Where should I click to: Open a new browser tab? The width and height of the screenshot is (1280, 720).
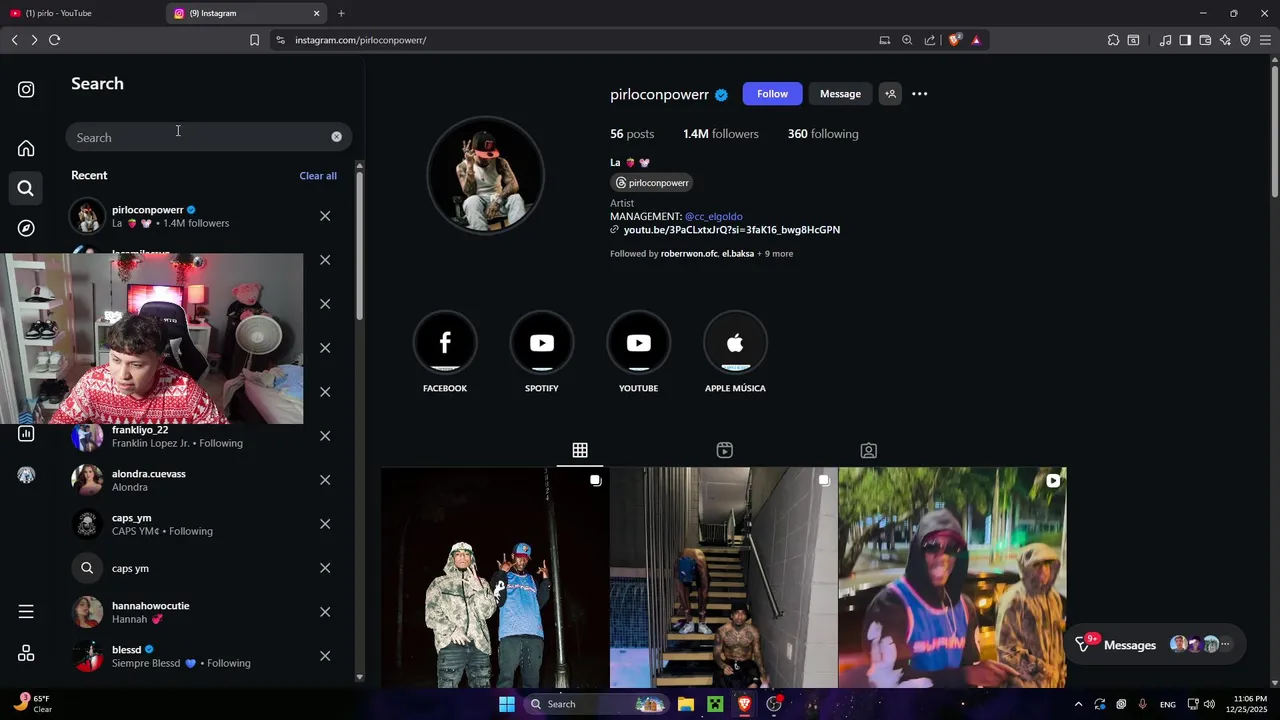341,13
